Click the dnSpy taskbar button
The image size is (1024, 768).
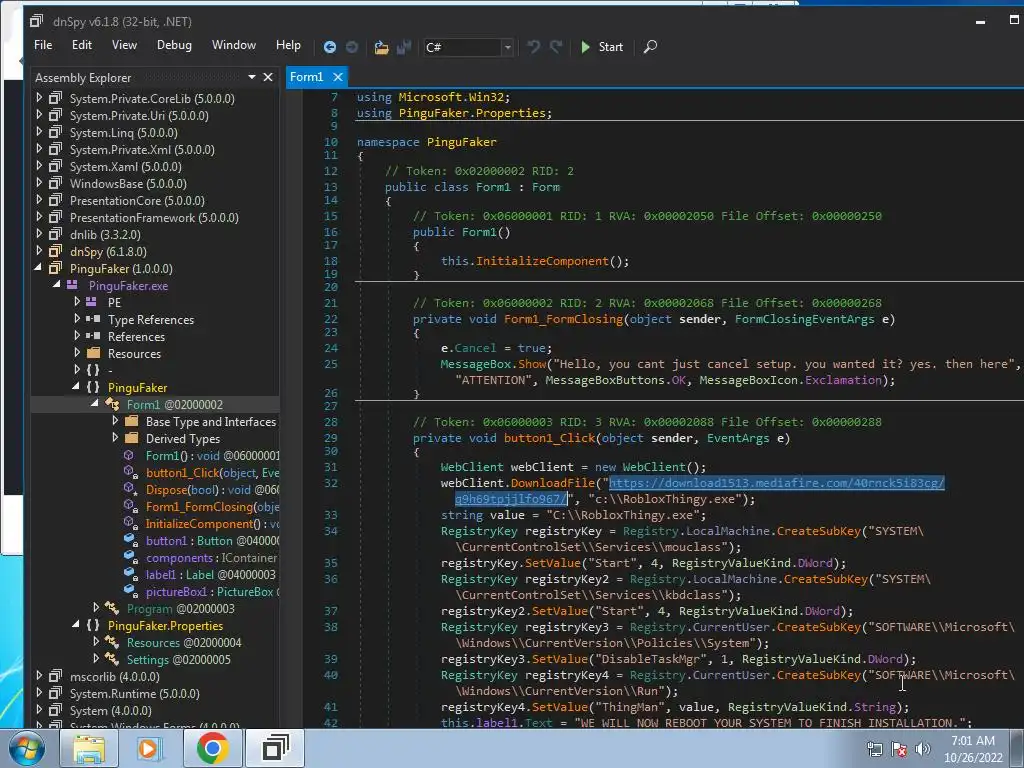pos(274,748)
